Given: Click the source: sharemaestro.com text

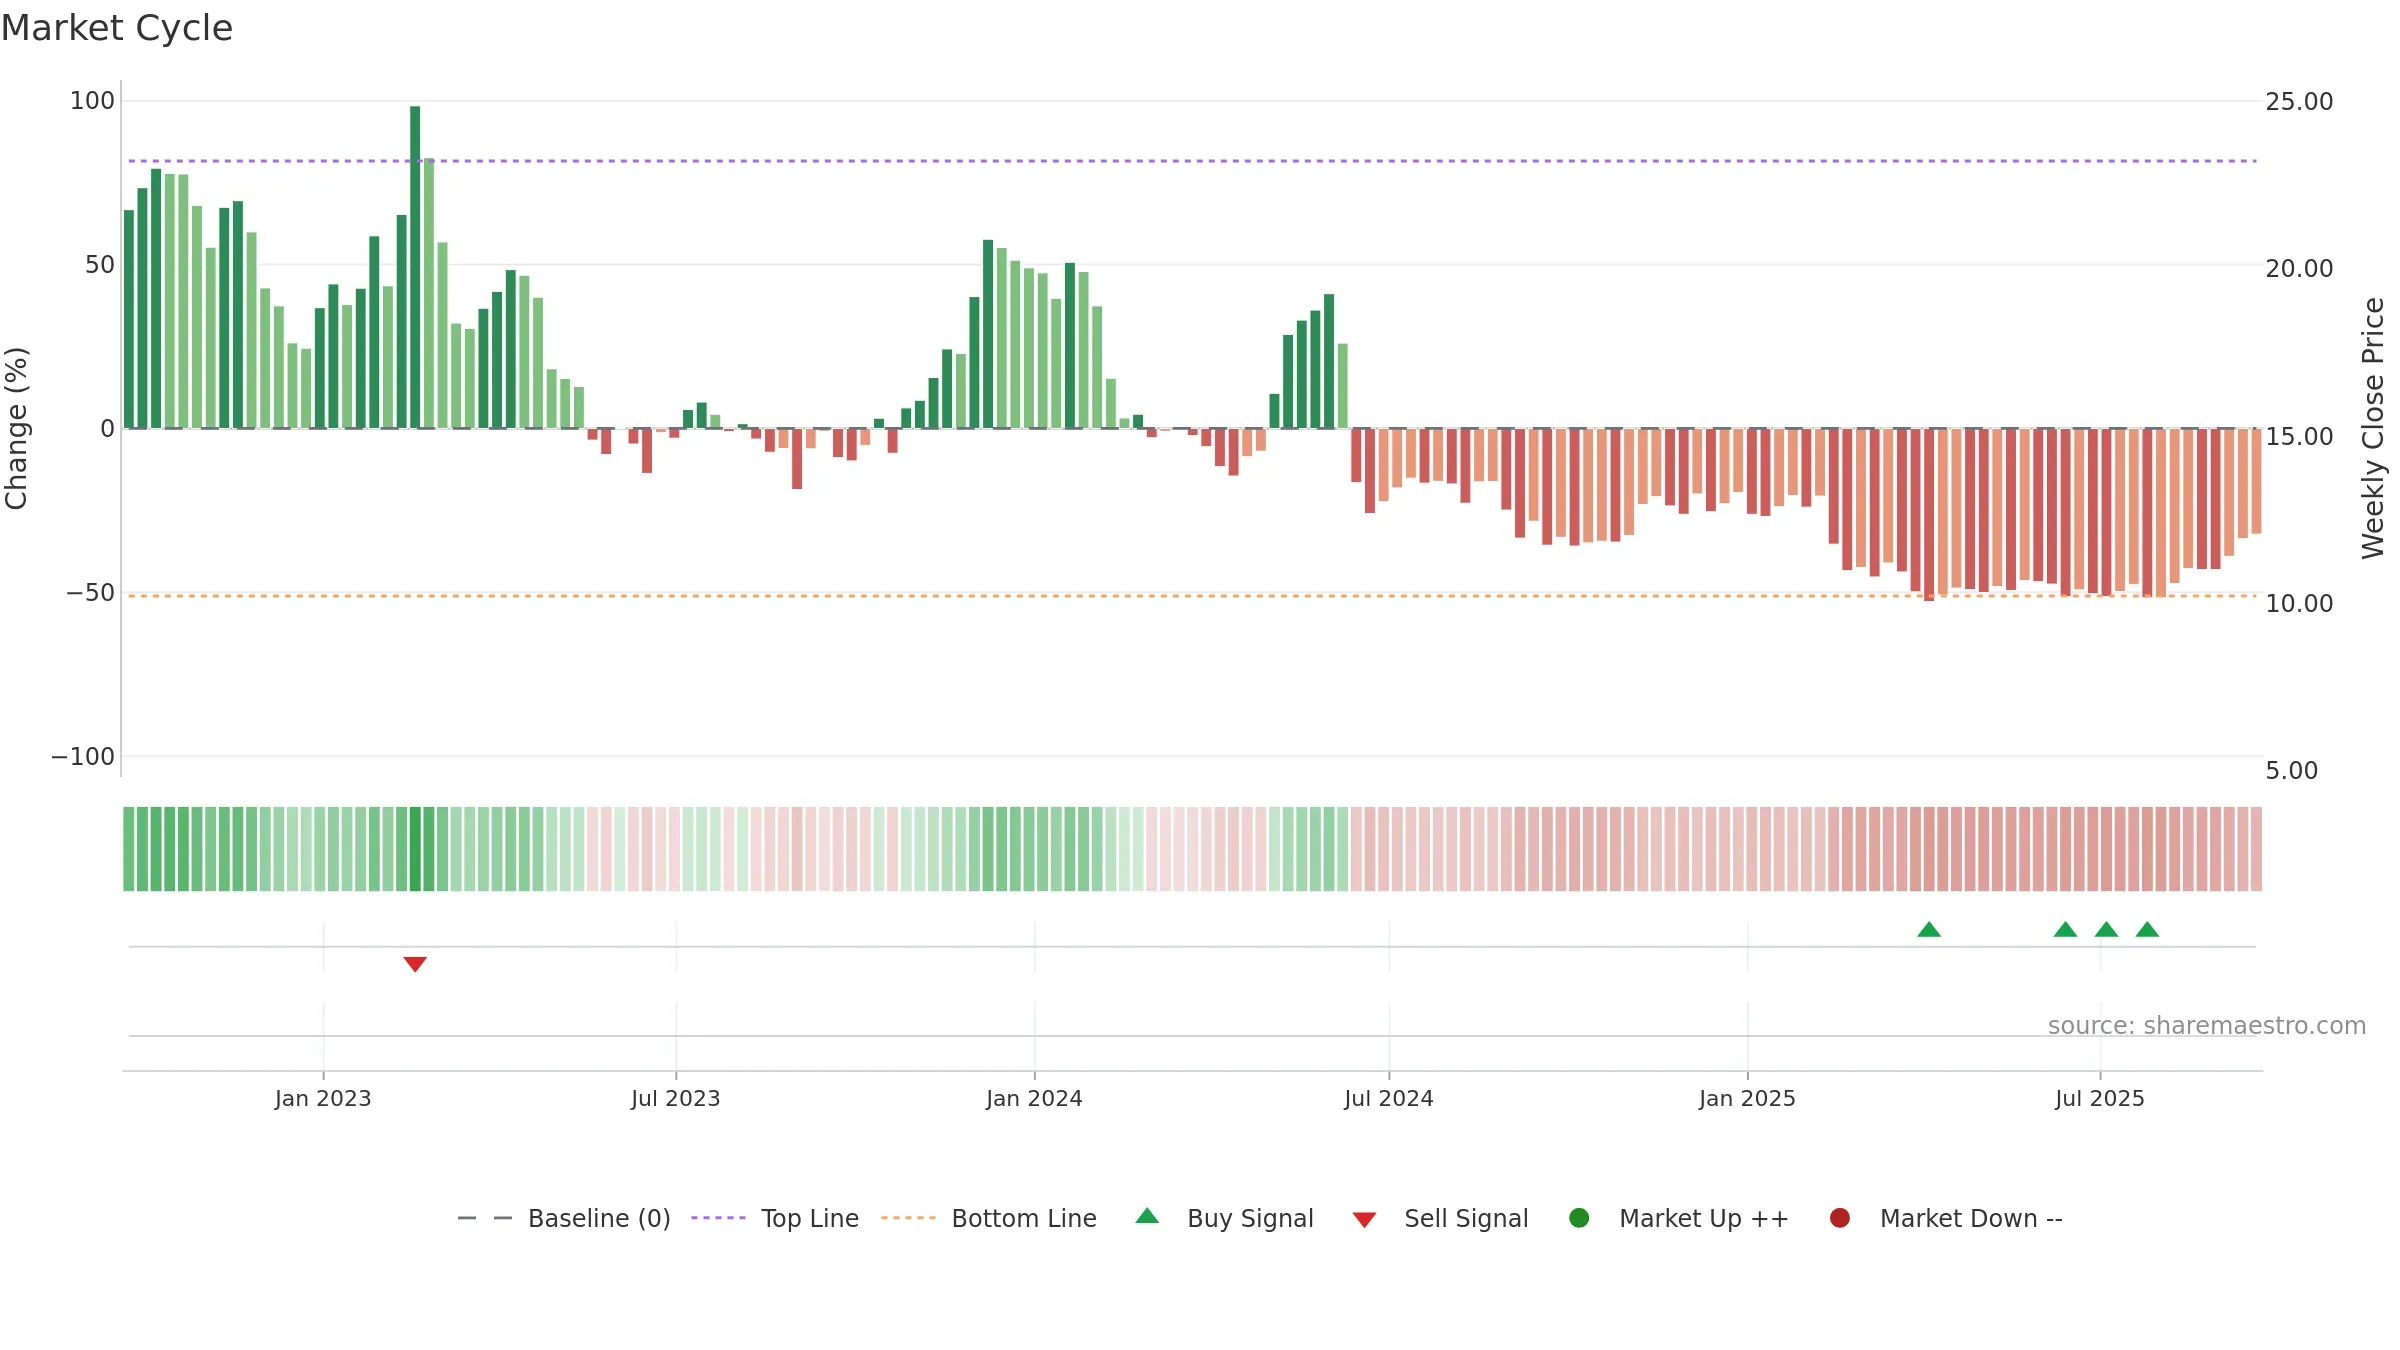Looking at the screenshot, I should [2207, 1025].
